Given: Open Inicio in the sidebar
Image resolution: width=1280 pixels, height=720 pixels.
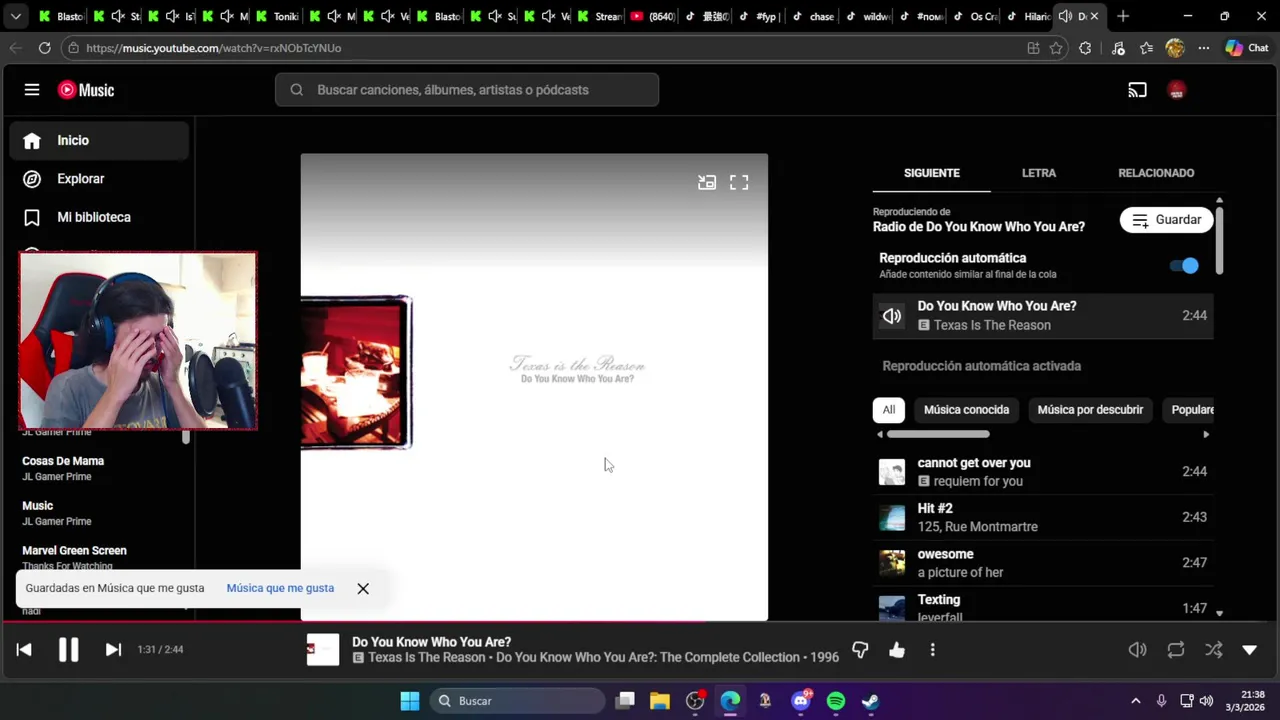Looking at the screenshot, I should point(99,141).
